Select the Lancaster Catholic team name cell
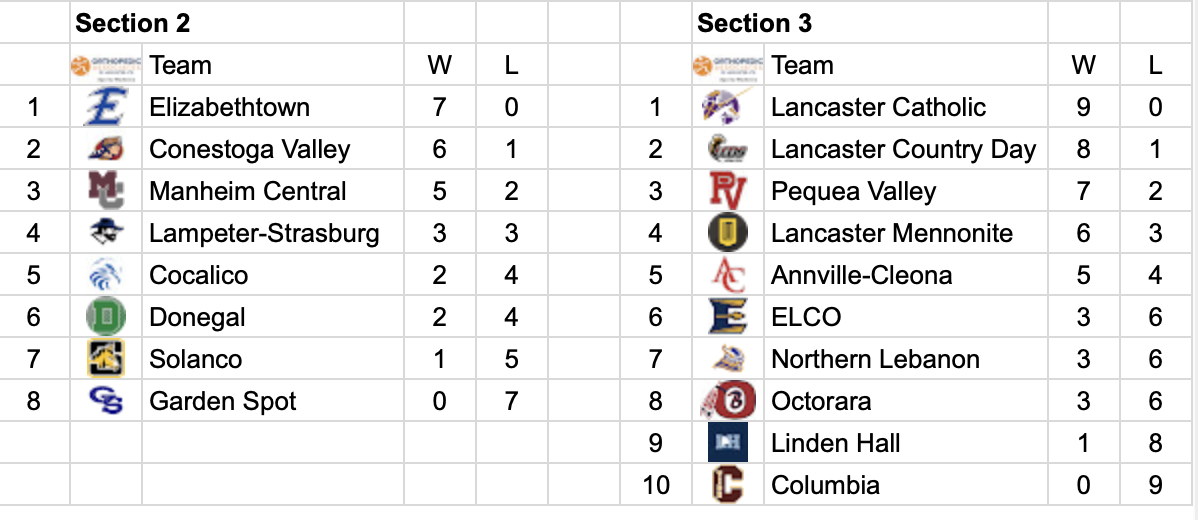 878,107
